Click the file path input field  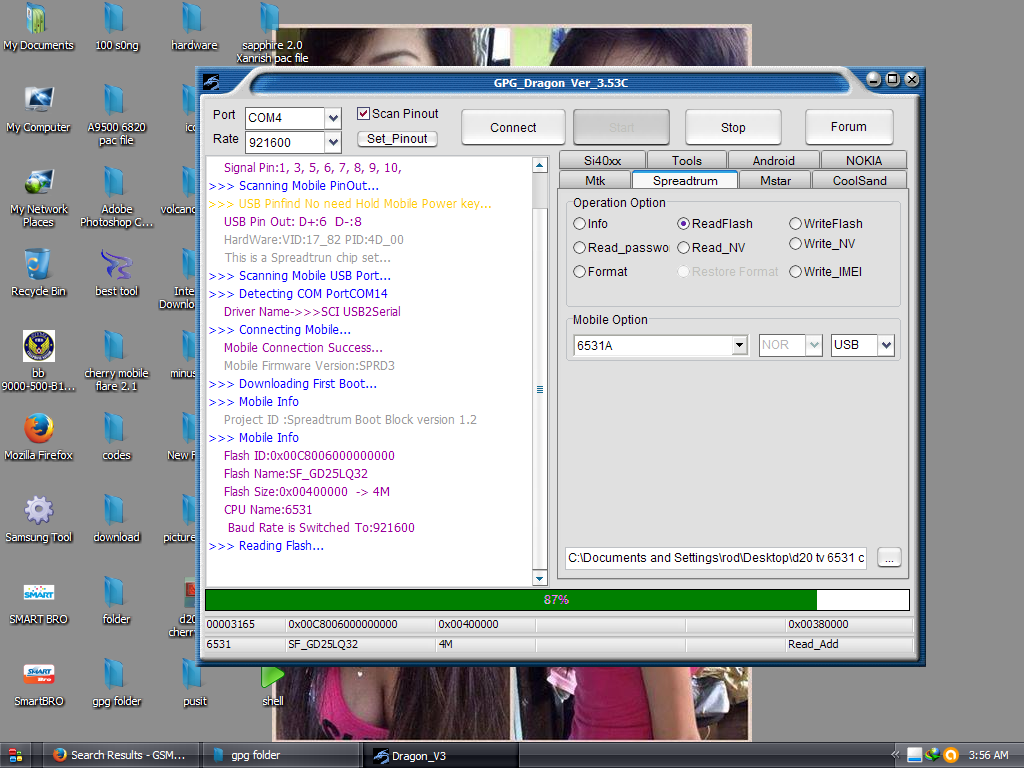[716, 558]
